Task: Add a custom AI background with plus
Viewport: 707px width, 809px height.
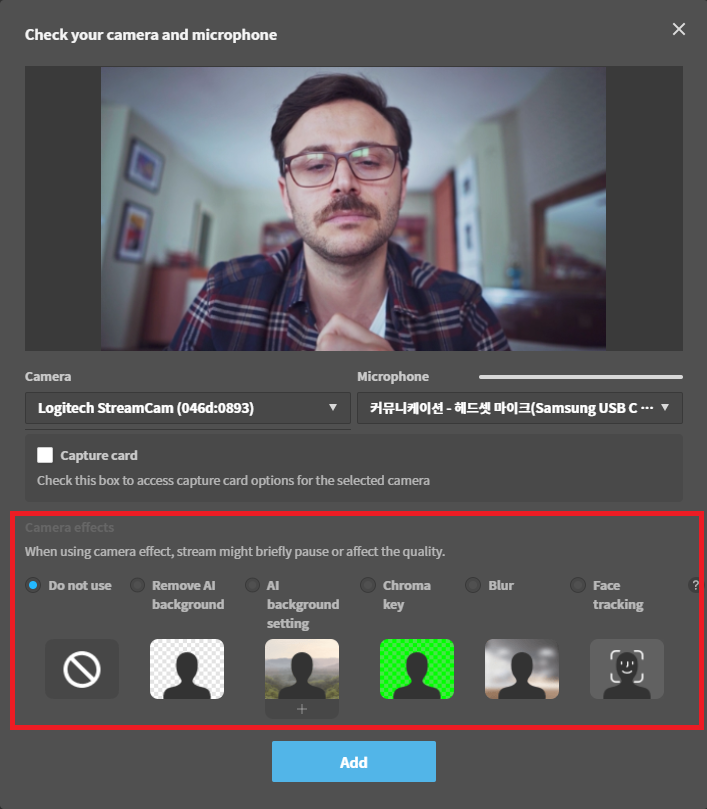Action: (x=302, y=709)
